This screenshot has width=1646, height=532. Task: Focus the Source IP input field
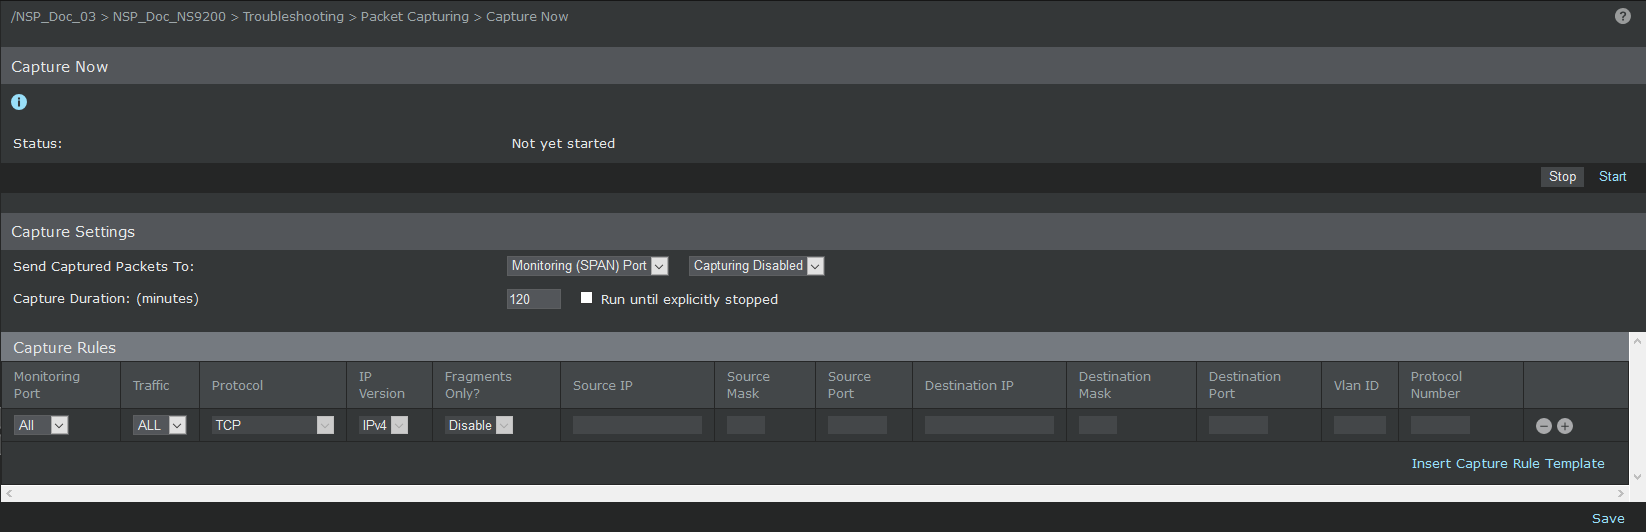coord(637,425)
